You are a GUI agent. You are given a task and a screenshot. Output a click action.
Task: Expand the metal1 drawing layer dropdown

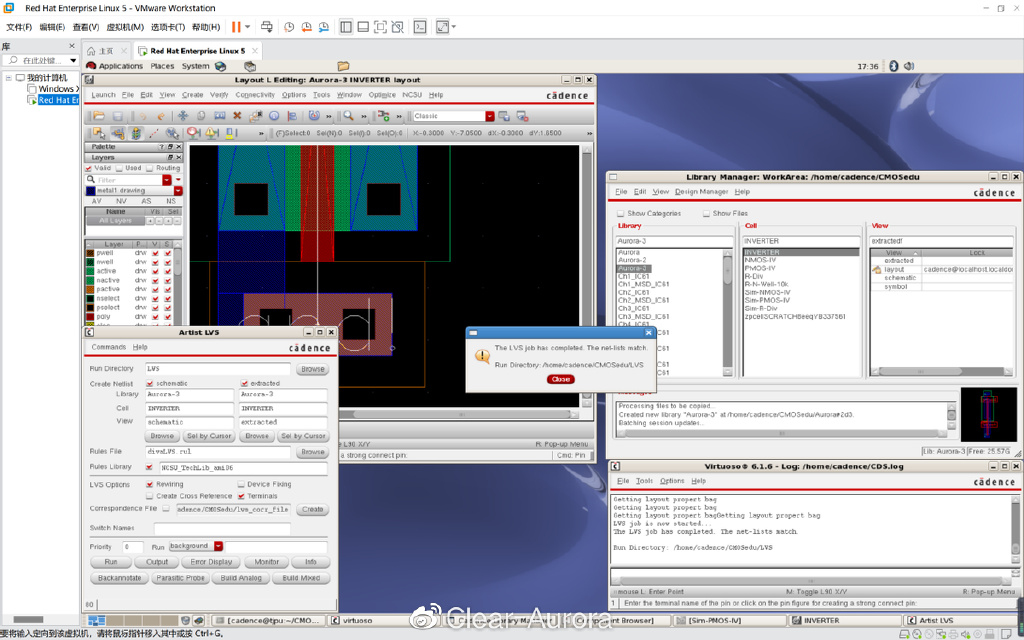(178, 190)
